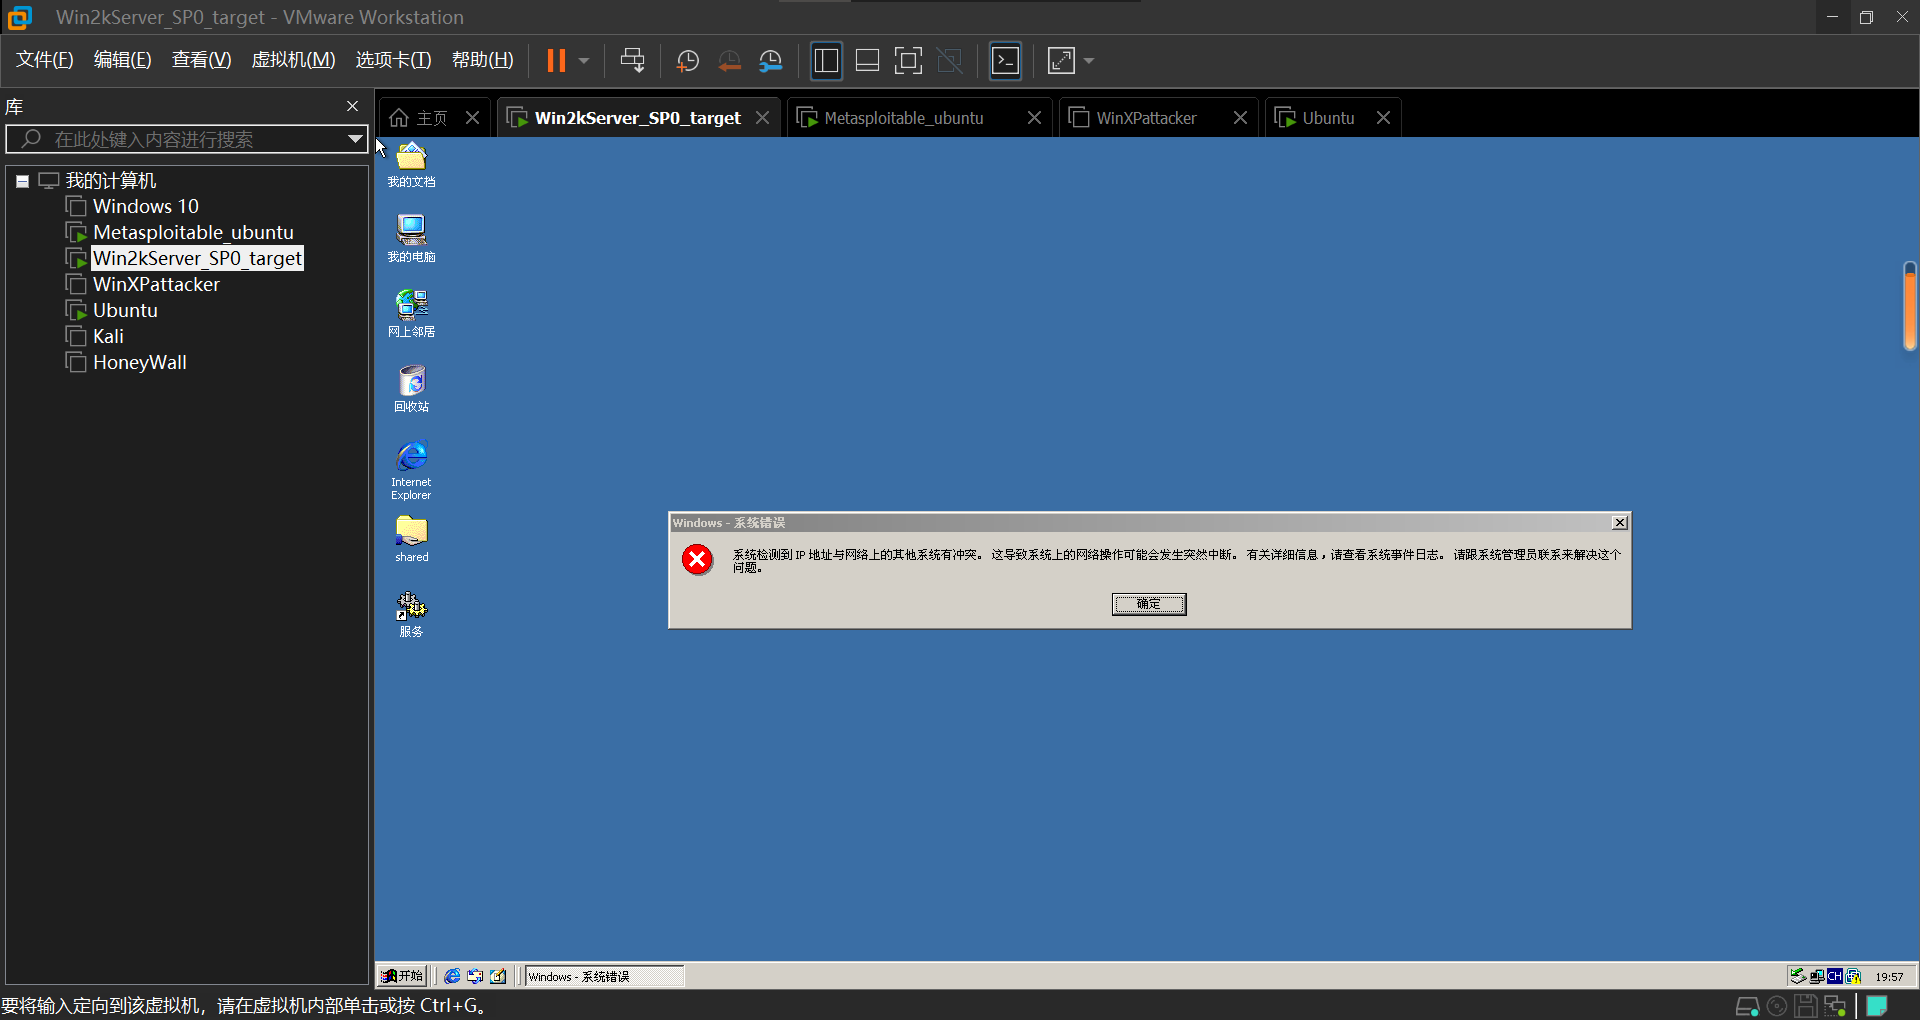Click the CD/DVD drive status icon
The width and height of the screenshot is (1920, 1020).
point(1776,1006)
